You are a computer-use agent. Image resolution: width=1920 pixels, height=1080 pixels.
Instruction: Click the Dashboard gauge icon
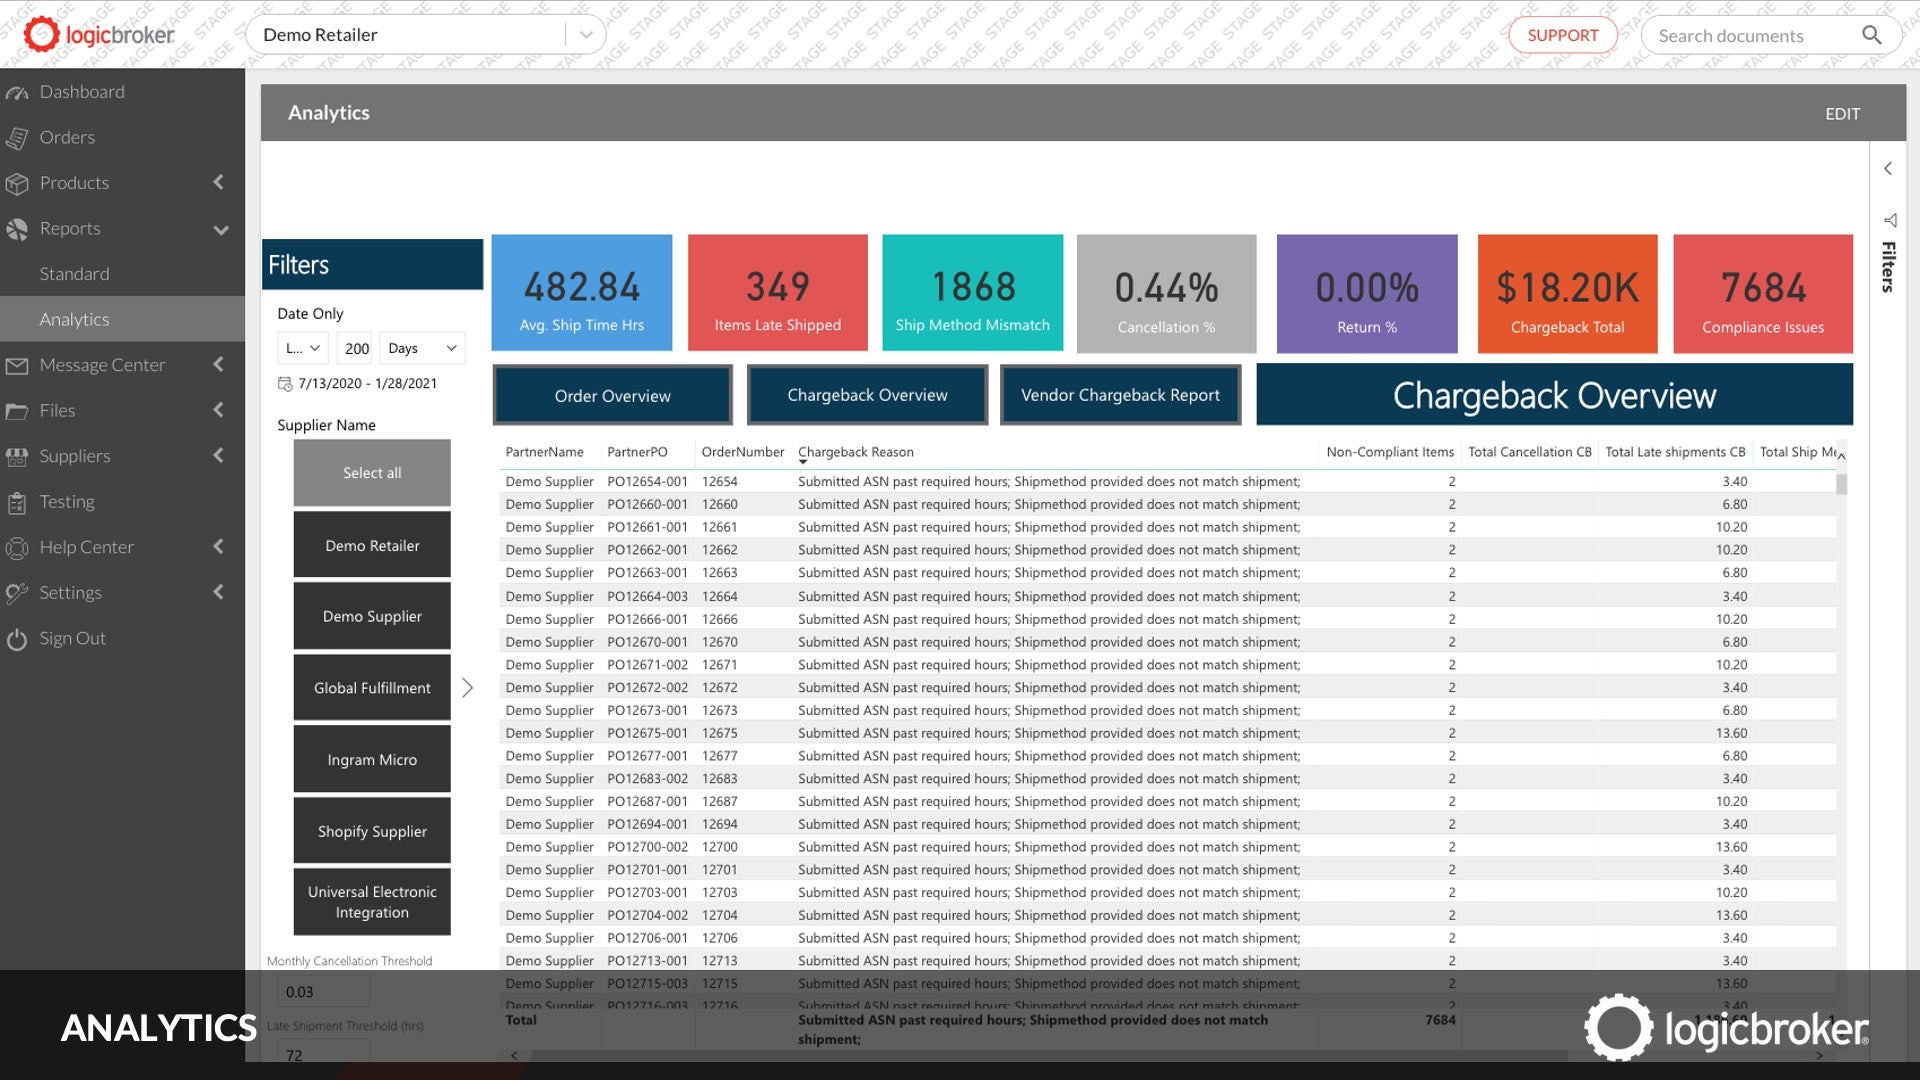tap(17, 92)
